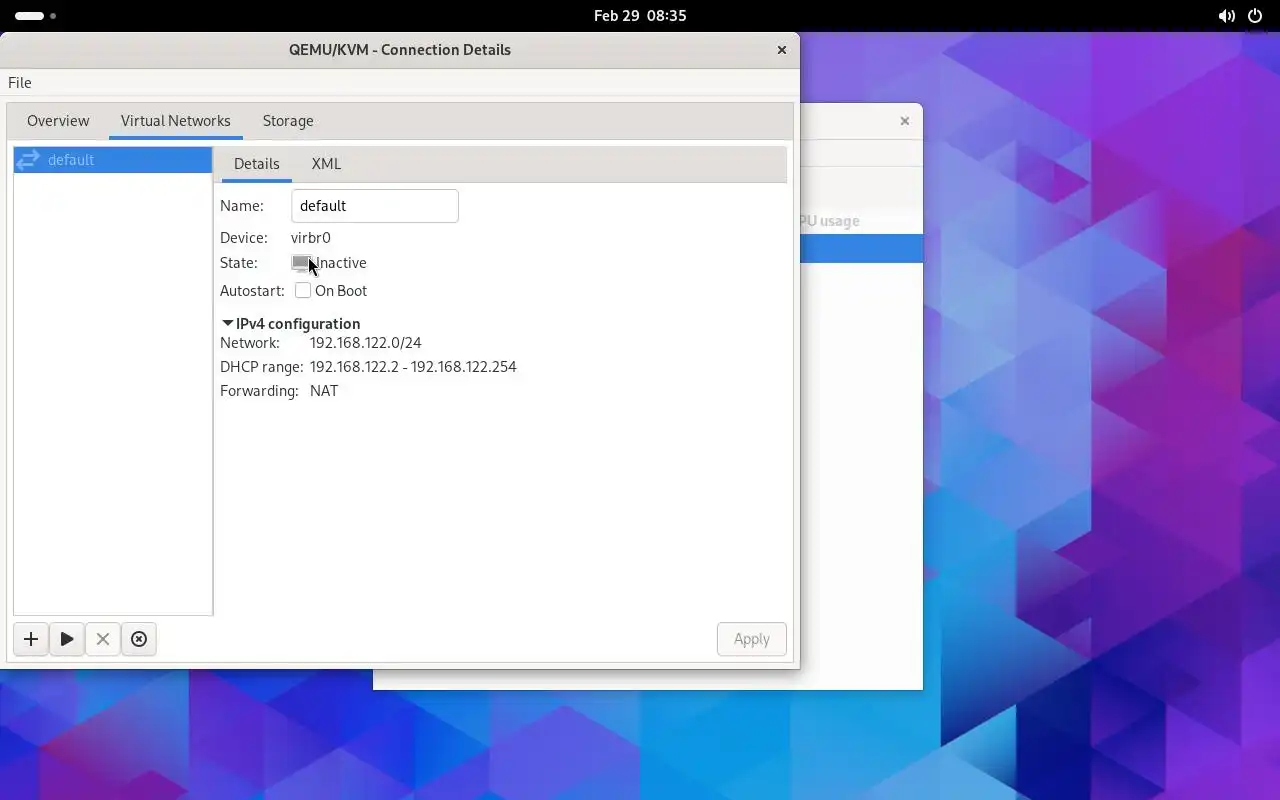Select the Virtual Networks tab
Image resolution: width=1280 pixels, height=800 pixels.
[176, 121]
